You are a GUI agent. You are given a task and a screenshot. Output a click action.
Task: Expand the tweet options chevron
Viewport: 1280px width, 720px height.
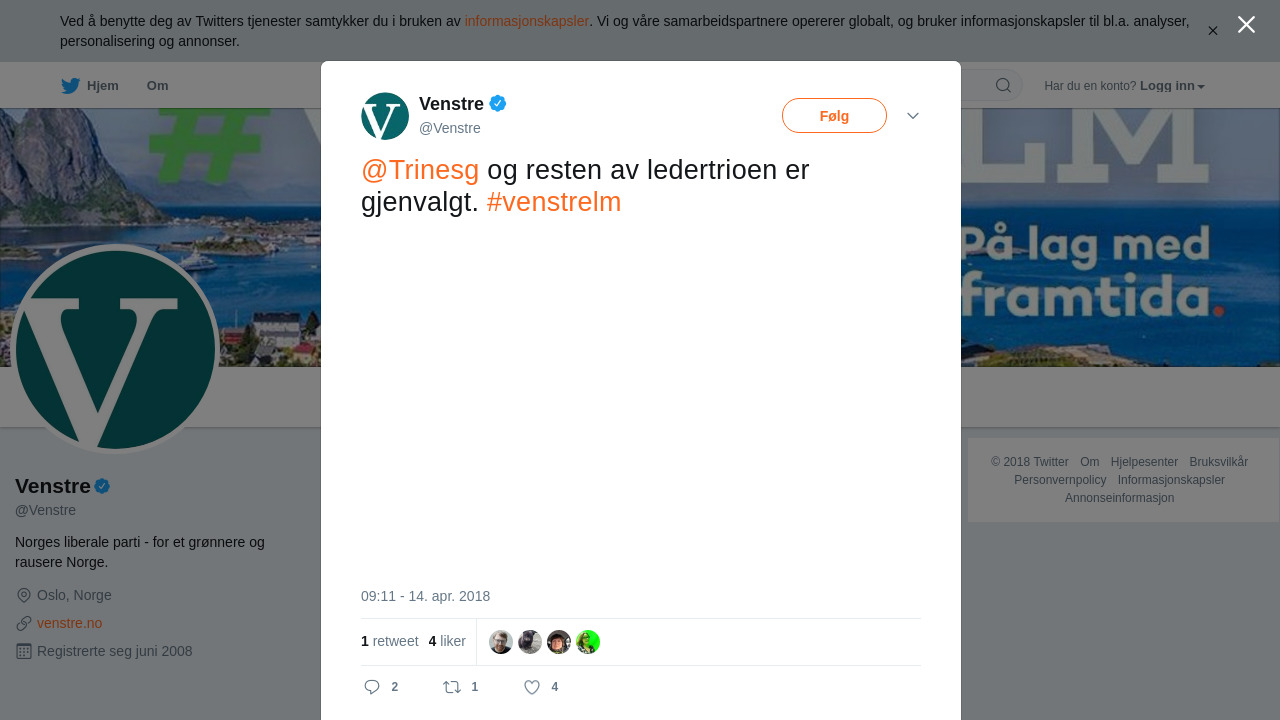(x=913, y=116)
